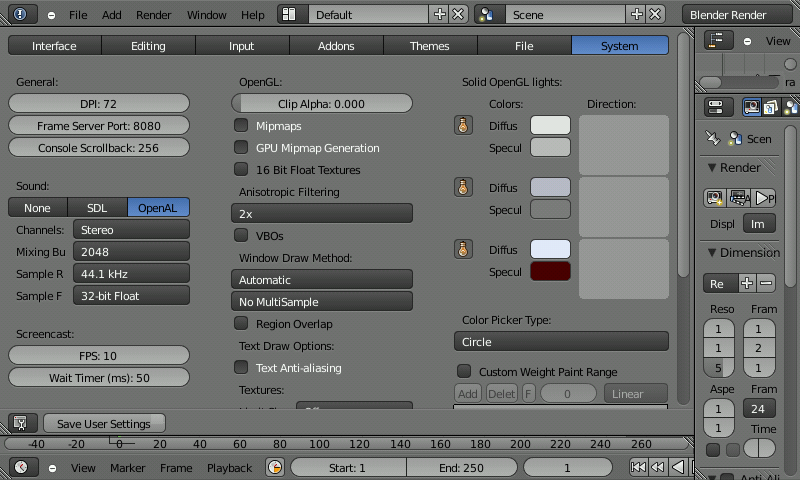The width and height of the screenshot is (800, 480).
Task: Jump to start frame playback button
Action: coord(638,467)
